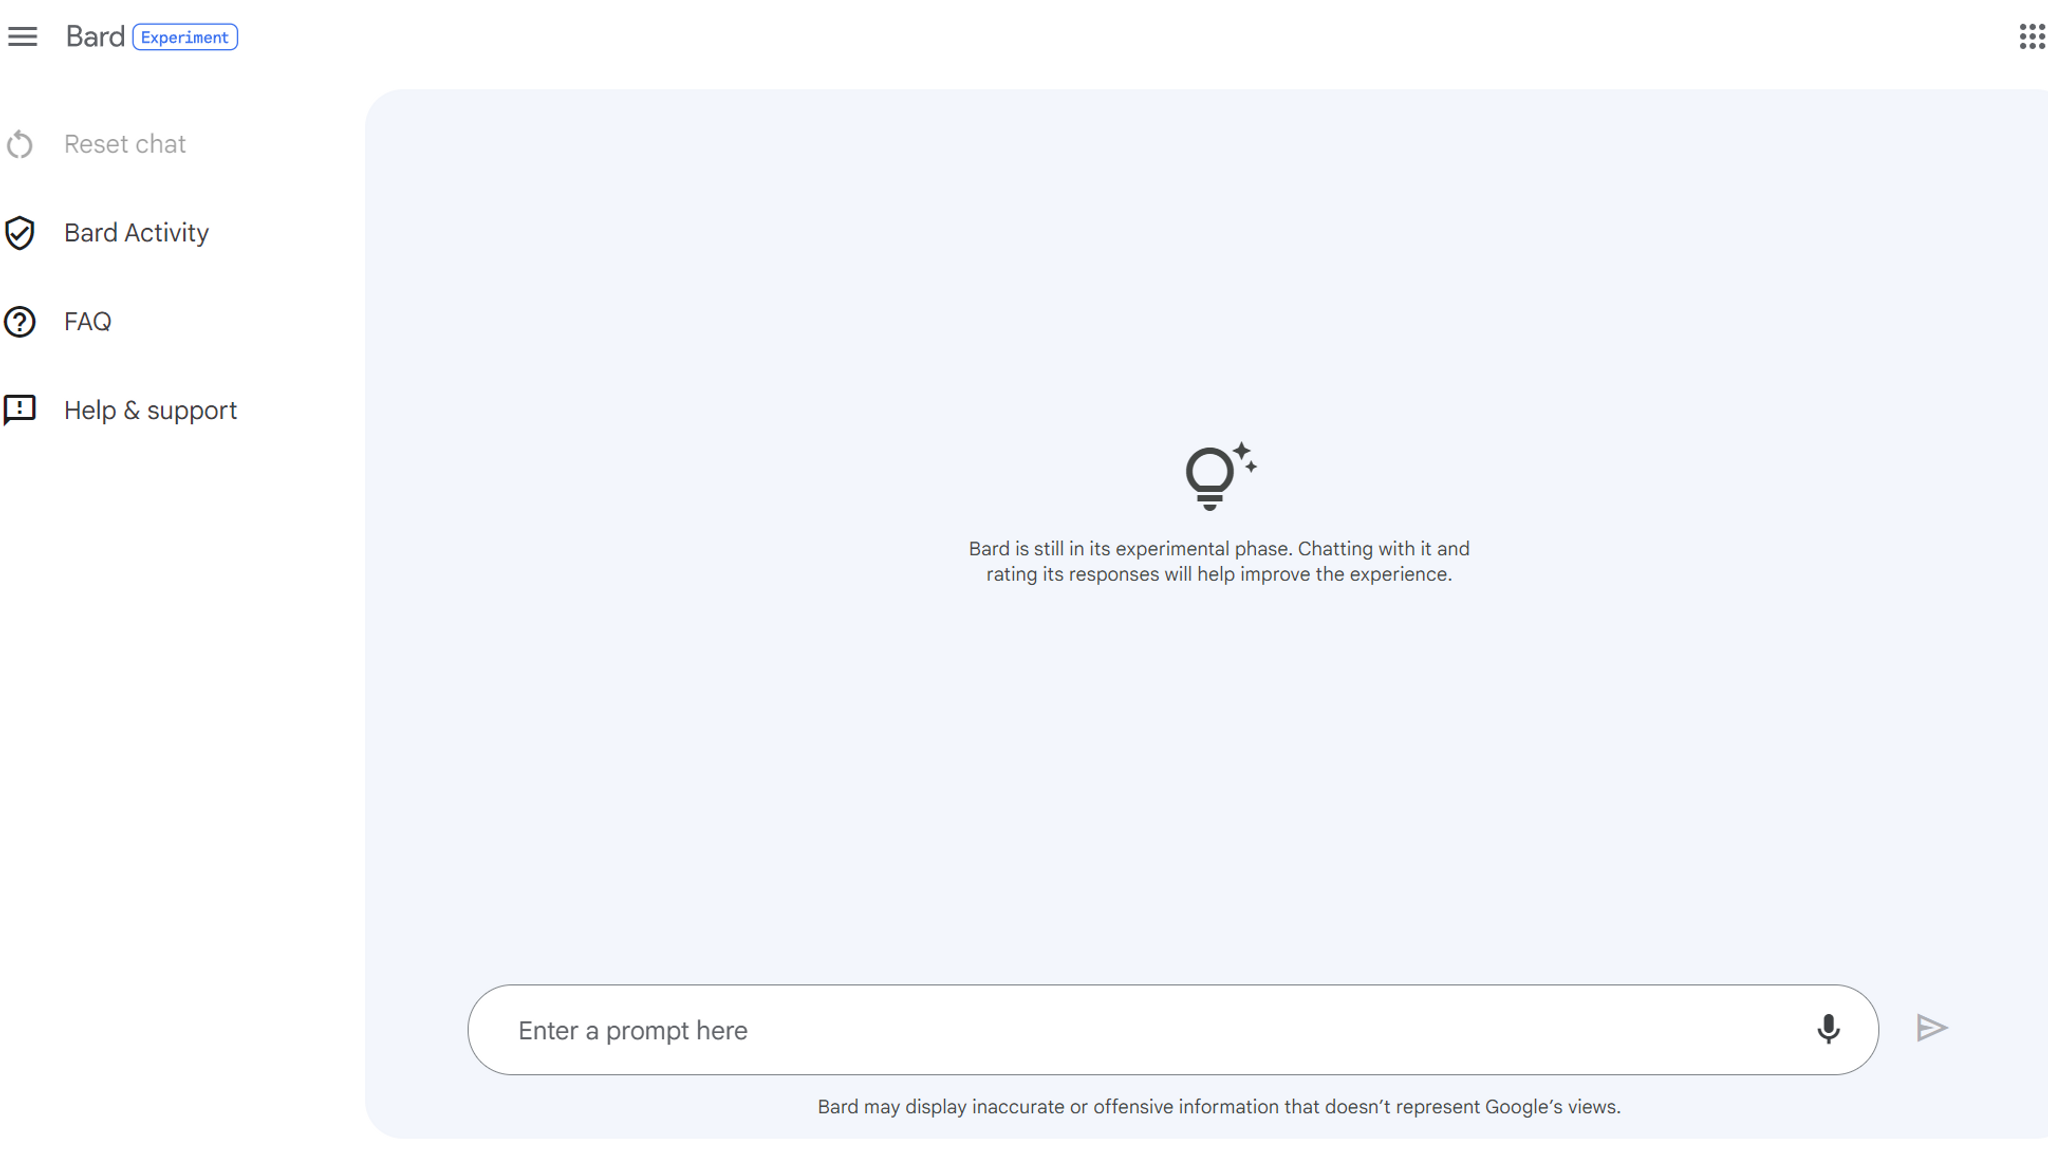This screenshot has width=2048, height=1153.
Task: Open Bard Activity from the sidebar
Action: [136, 233]
